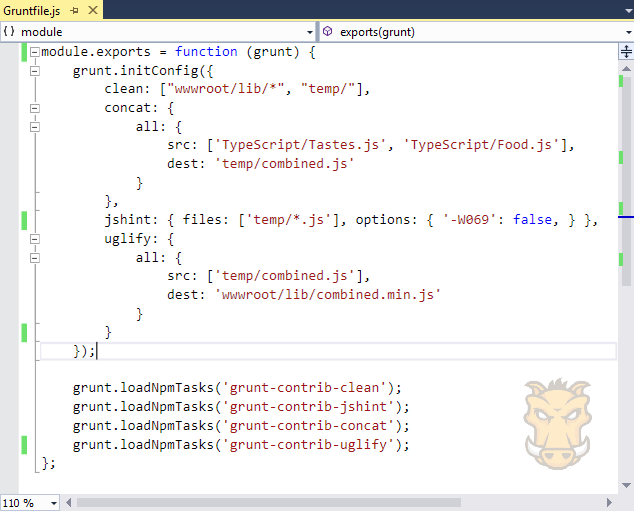Collapse the all block under uglify

coord(35,258)
